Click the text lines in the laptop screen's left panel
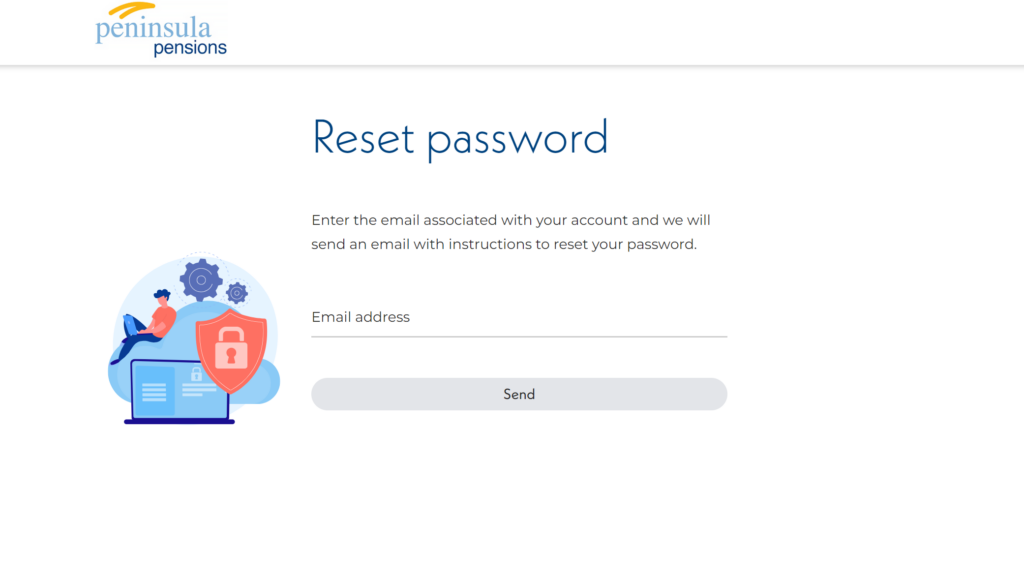The image size is (1024, 586). (154, 390)
